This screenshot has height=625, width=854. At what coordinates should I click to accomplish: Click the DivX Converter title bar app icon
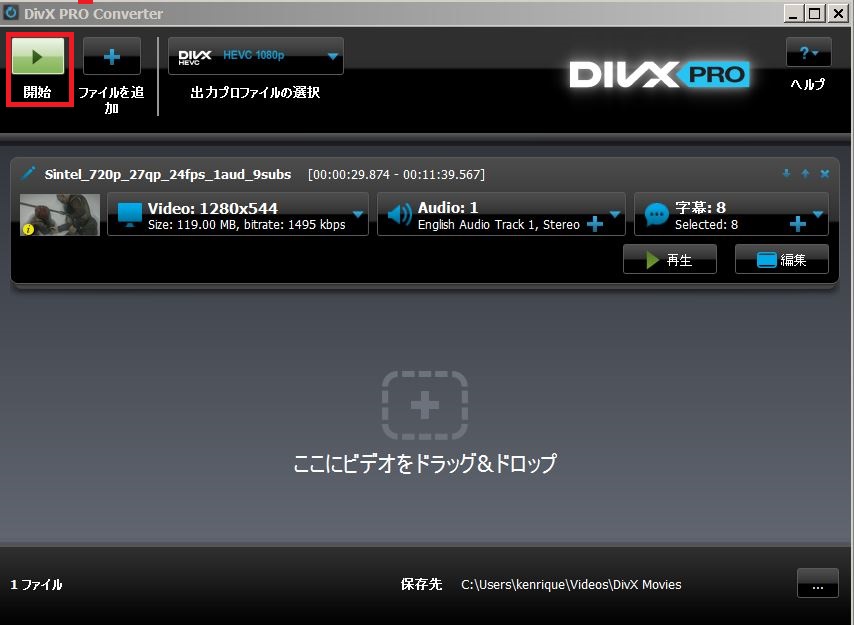(10, 13)
